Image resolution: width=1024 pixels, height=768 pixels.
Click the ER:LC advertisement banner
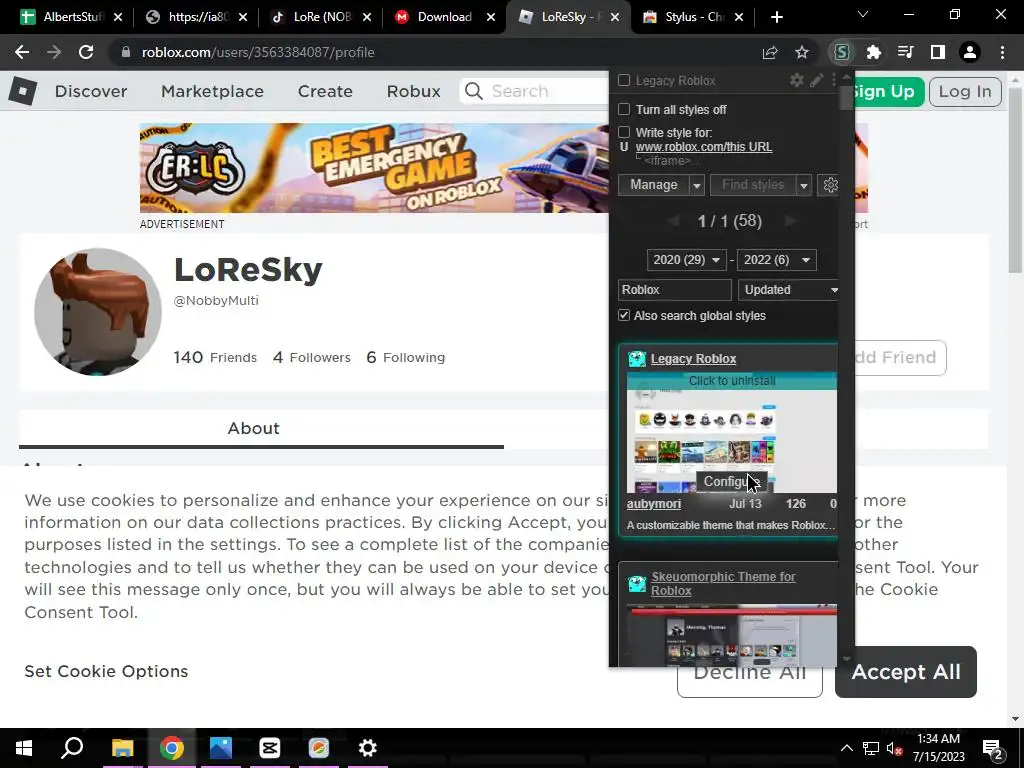click(374, 168)
